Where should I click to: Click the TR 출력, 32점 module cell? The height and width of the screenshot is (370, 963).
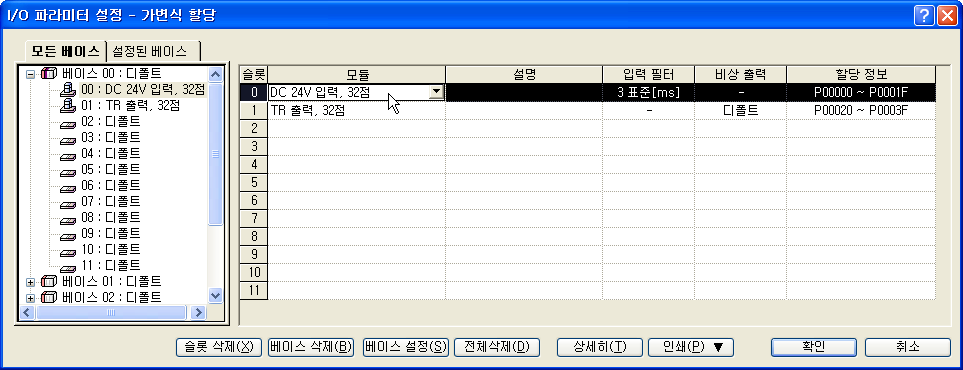click(357, 111)
